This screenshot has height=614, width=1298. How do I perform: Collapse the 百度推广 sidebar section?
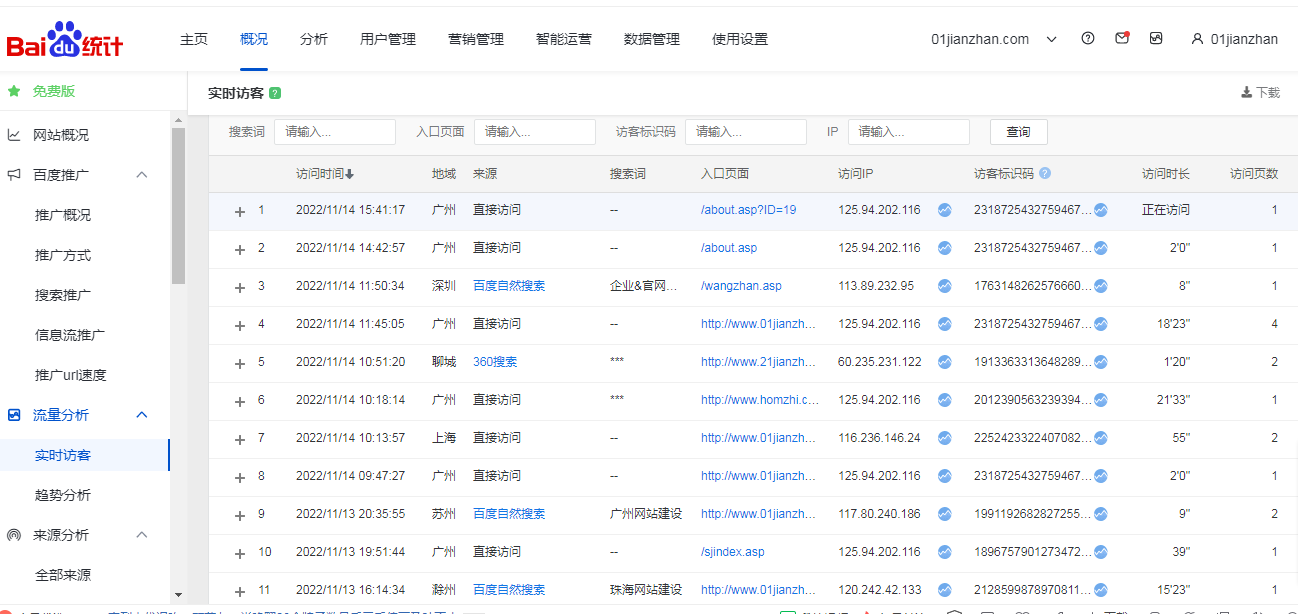[x=141, y=173]
